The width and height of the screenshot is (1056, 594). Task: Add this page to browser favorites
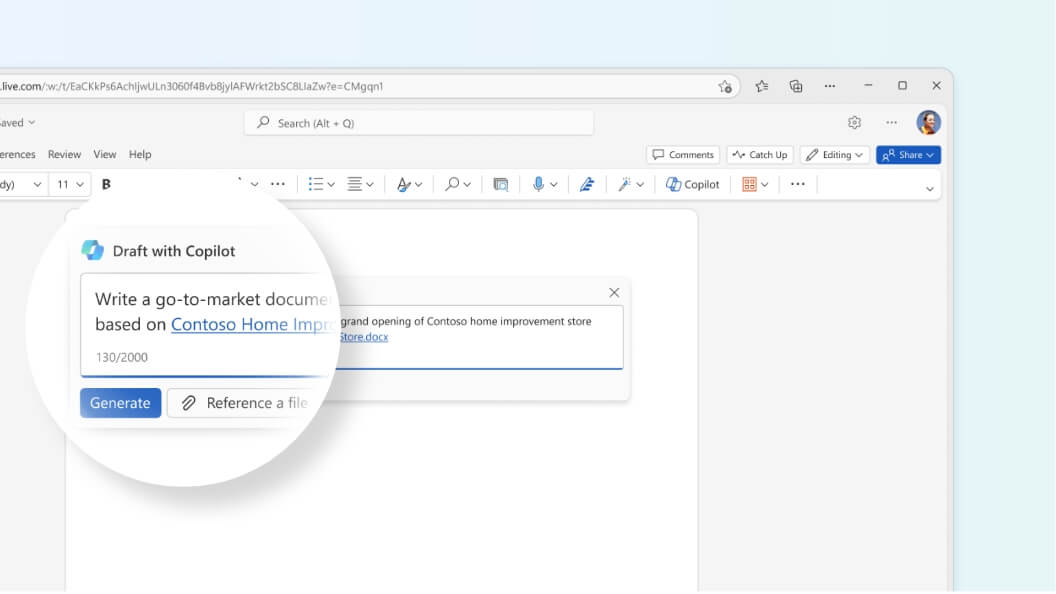click(725, 87)
